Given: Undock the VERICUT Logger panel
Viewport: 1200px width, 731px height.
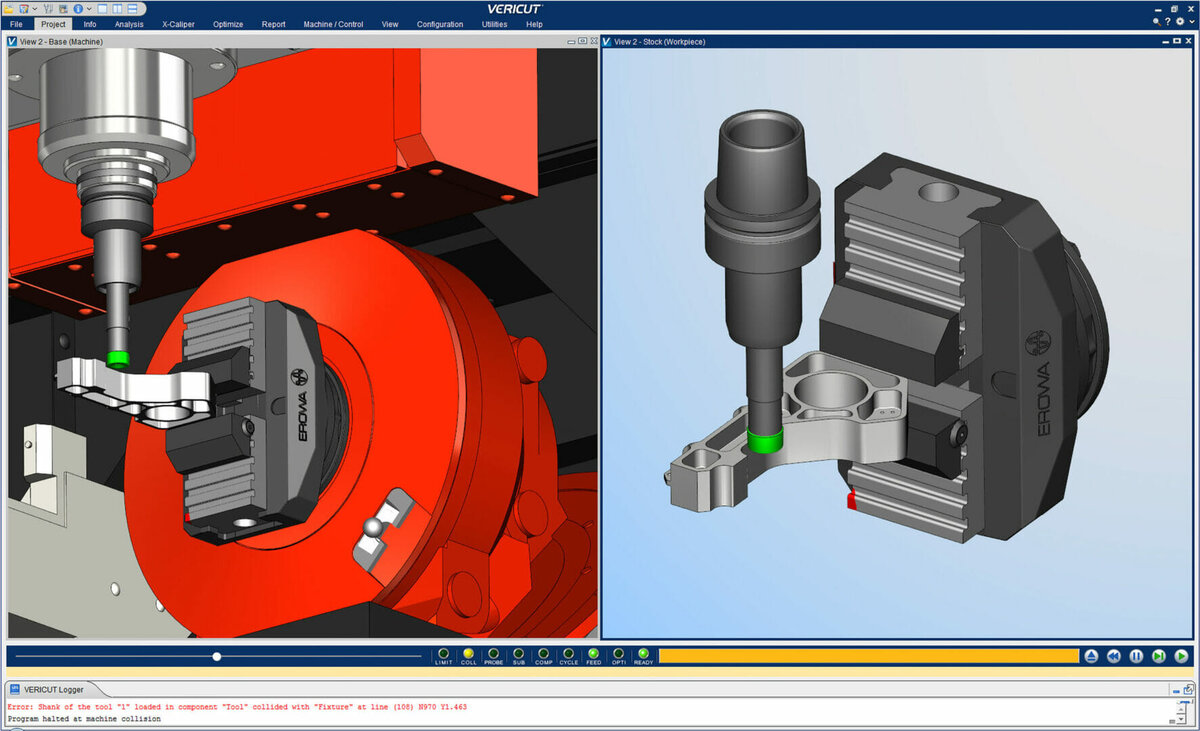Looking at the screenshot, I should [1188, 690].
